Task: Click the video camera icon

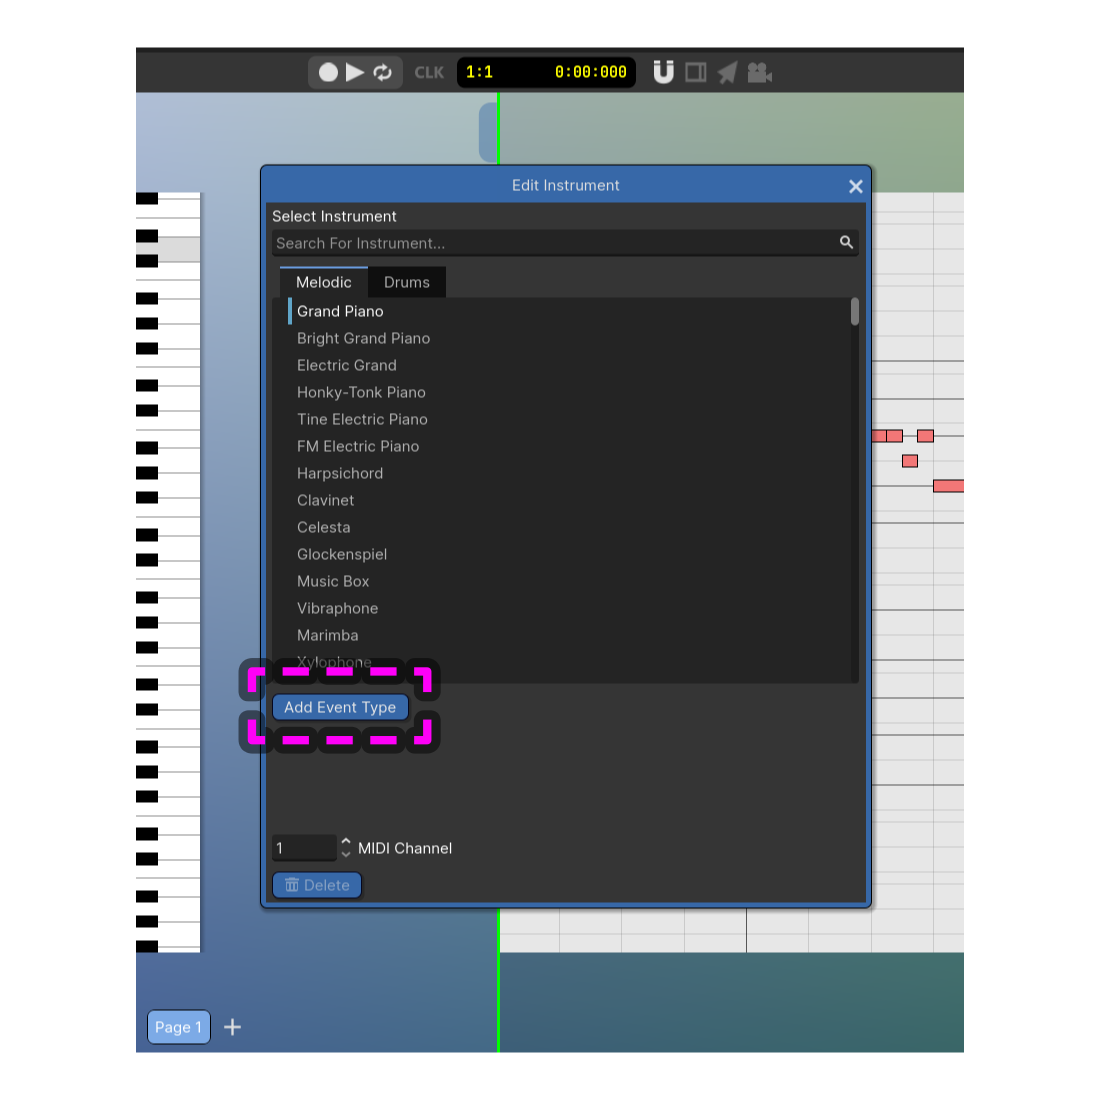Action: (760, 72)
